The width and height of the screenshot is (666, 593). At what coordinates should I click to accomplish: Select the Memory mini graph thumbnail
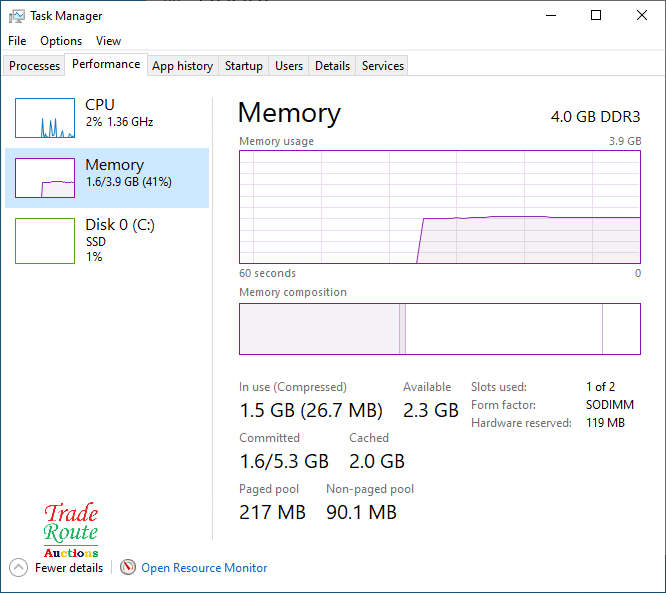point(45,178)
